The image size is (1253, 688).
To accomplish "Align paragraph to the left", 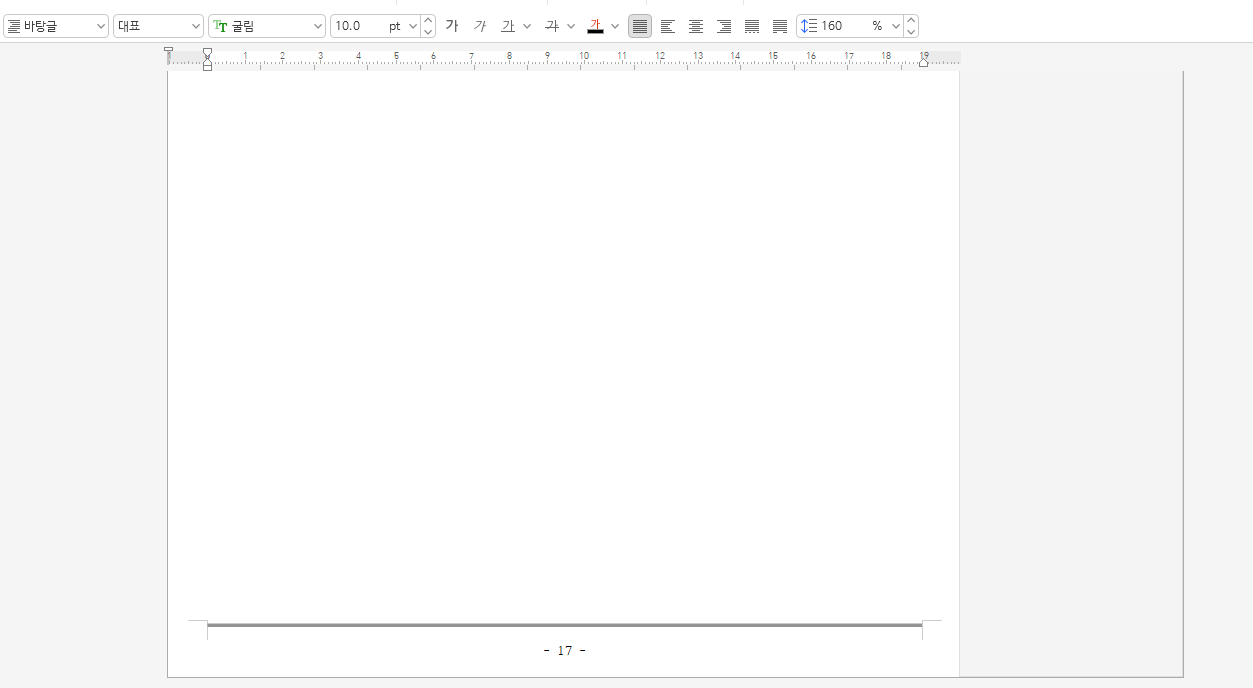I will [x=668, y=26].
